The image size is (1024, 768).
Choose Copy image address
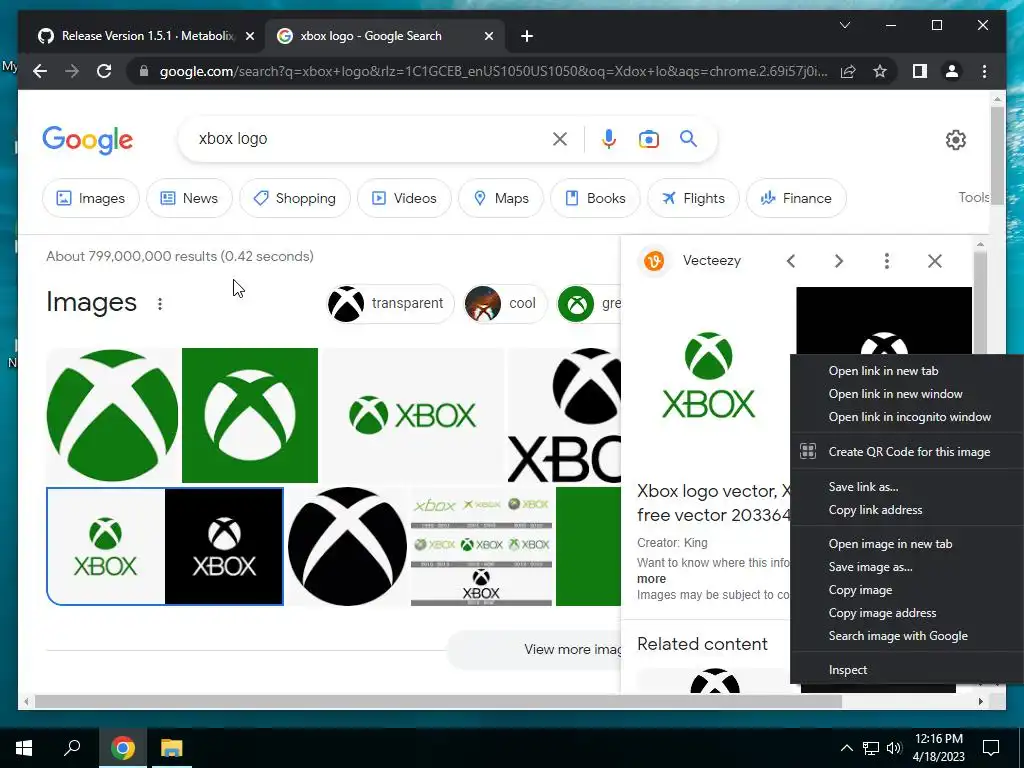[x=882, y=613]
